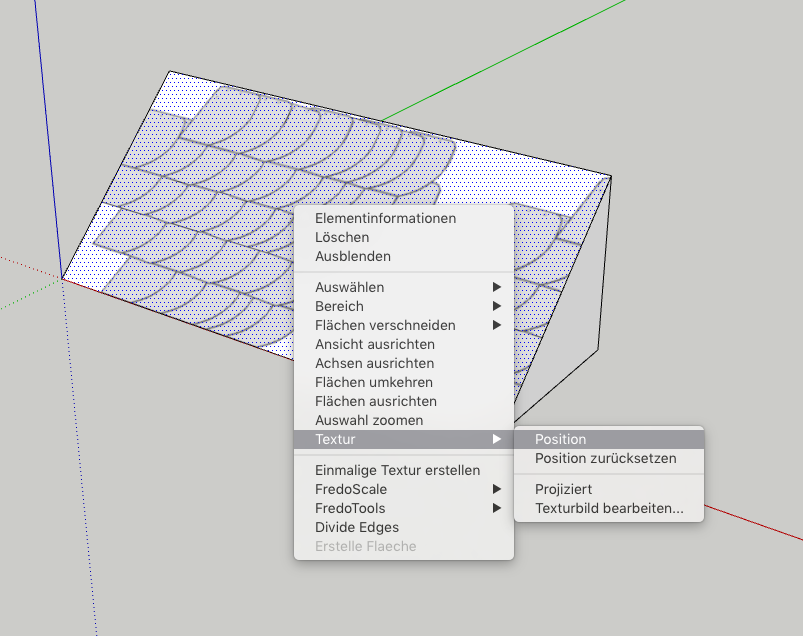Screen dimensions: 803x636
Task: Toggle the Projiziert texture option
Action: (563, 489)
